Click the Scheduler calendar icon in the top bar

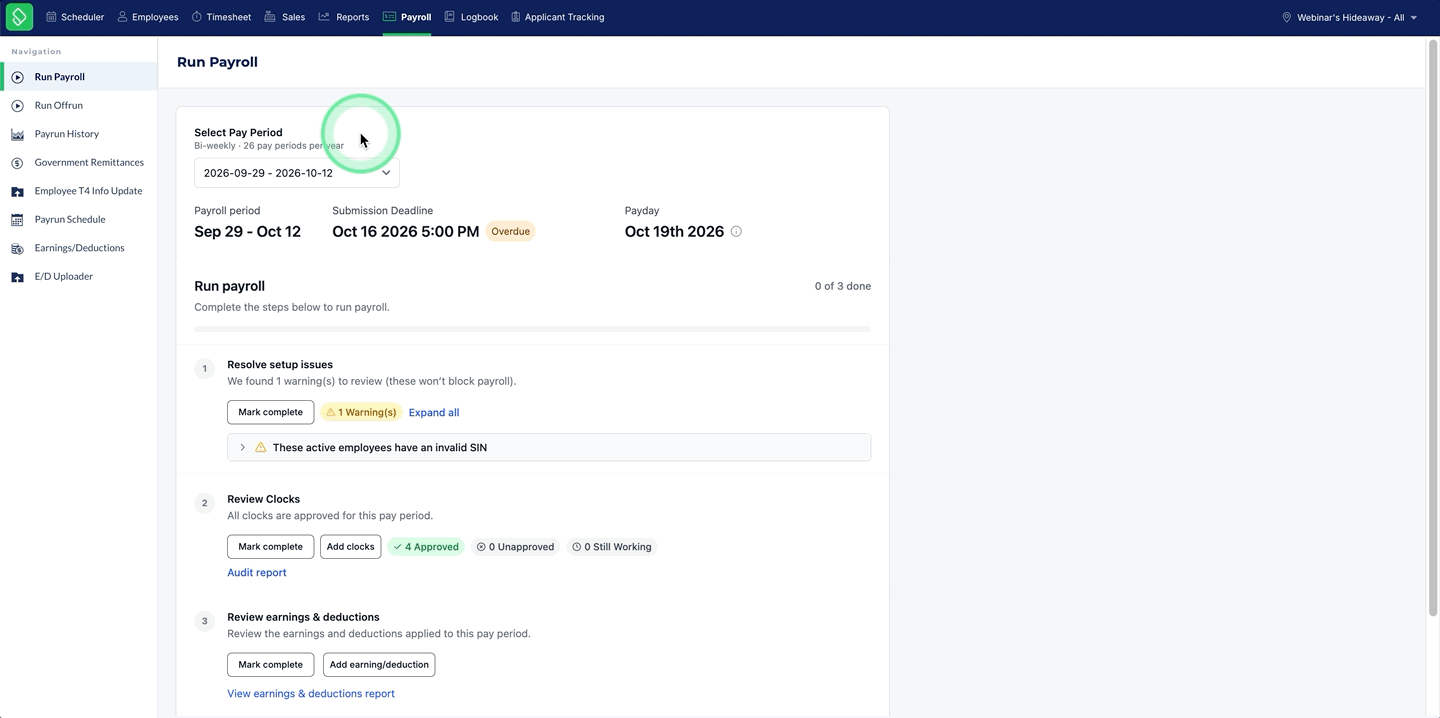pos(51,17)
